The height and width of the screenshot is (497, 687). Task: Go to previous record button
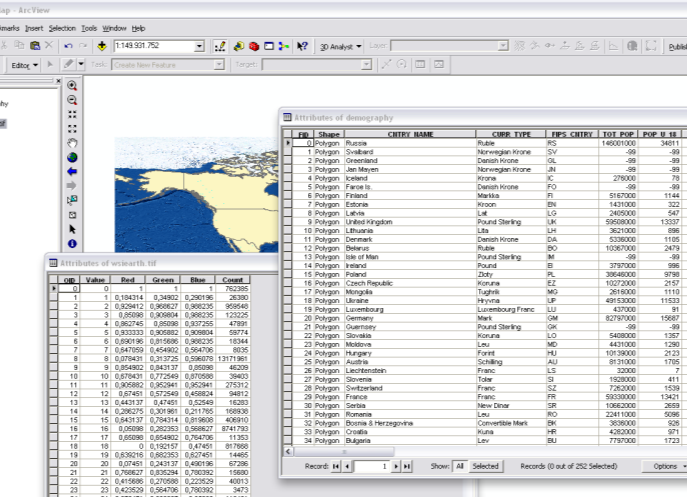[x=347, y=466]
